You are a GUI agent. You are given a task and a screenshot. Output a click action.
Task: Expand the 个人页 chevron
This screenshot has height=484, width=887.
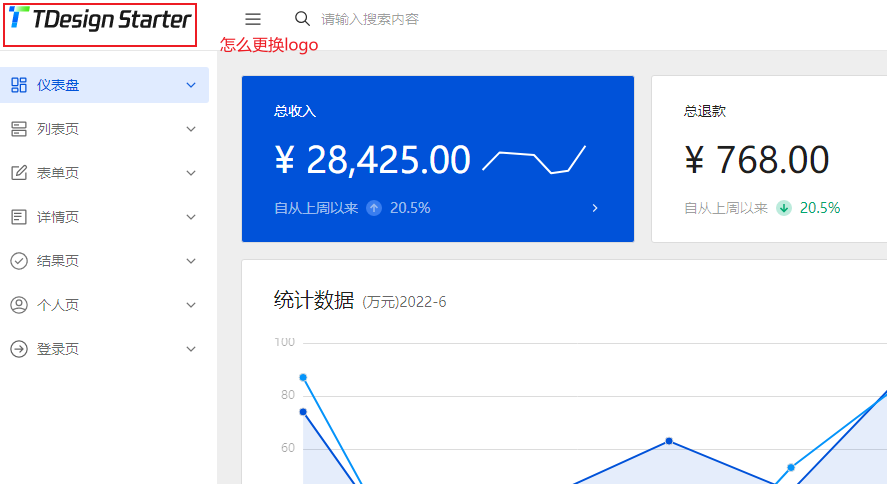click(191, 305)
